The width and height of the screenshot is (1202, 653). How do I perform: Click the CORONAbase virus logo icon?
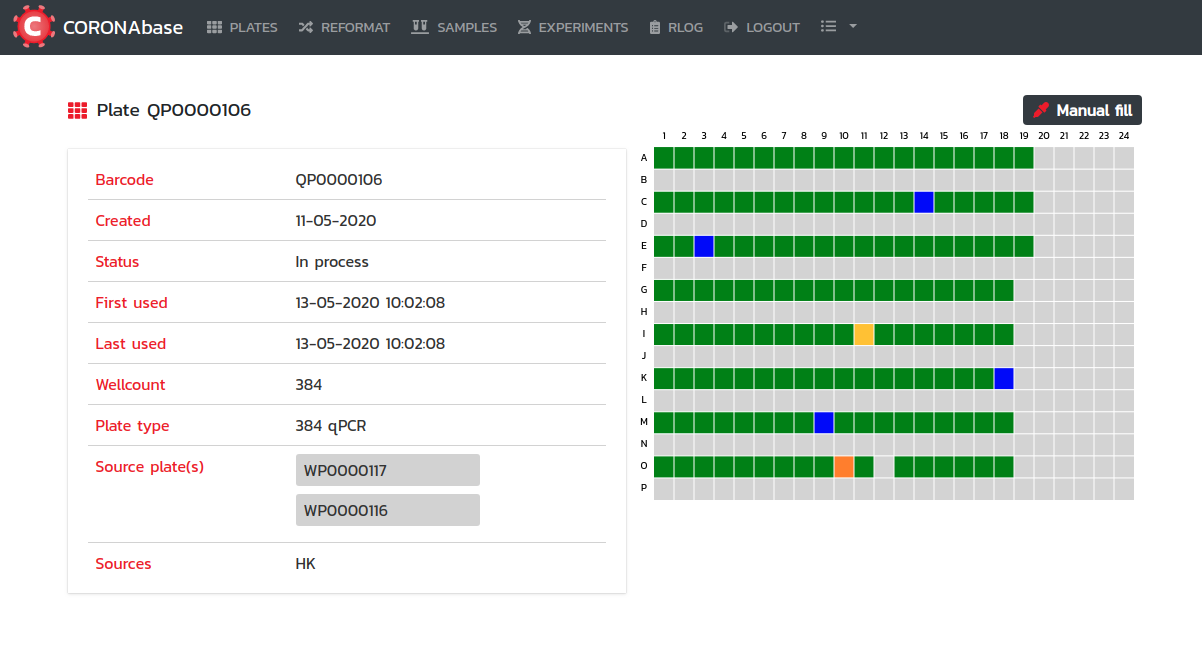[x=34, y=27]
